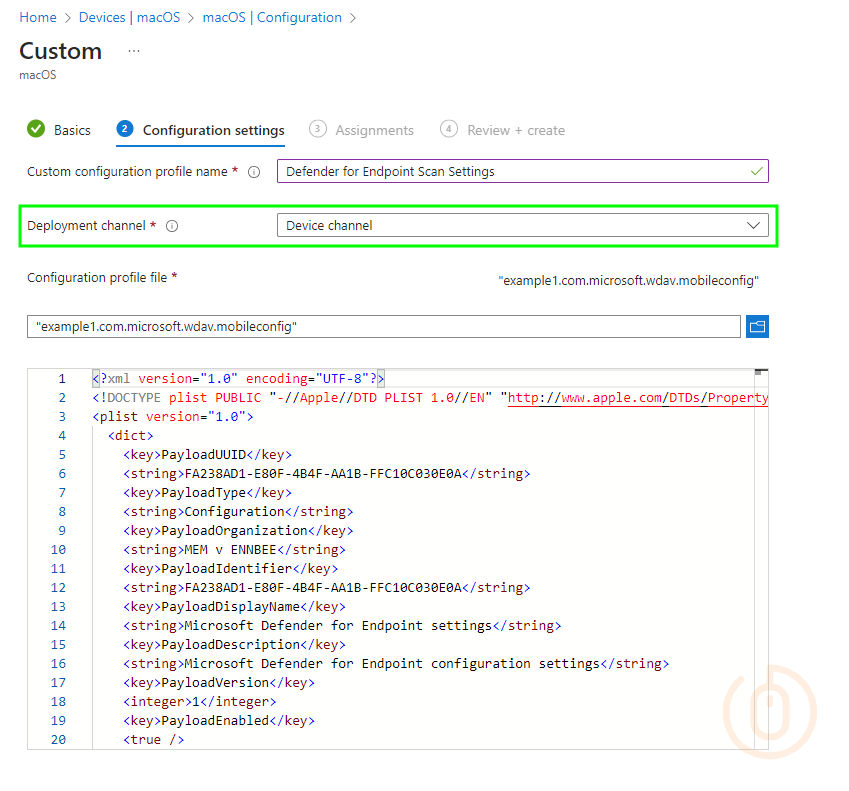Viewport: 849px width, 791px height.
Task: Click the step 4 circle icon
Action: pyautogui.click(x=449, y=129)
